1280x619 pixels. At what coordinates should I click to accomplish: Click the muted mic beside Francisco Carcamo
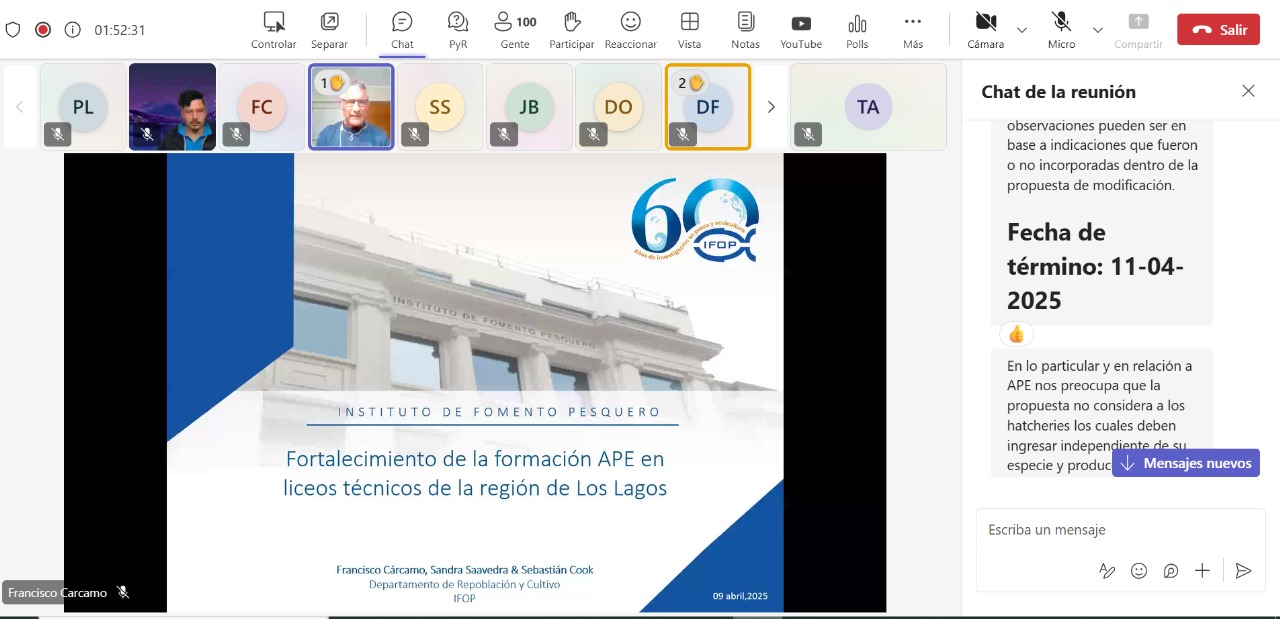[123, 593]
